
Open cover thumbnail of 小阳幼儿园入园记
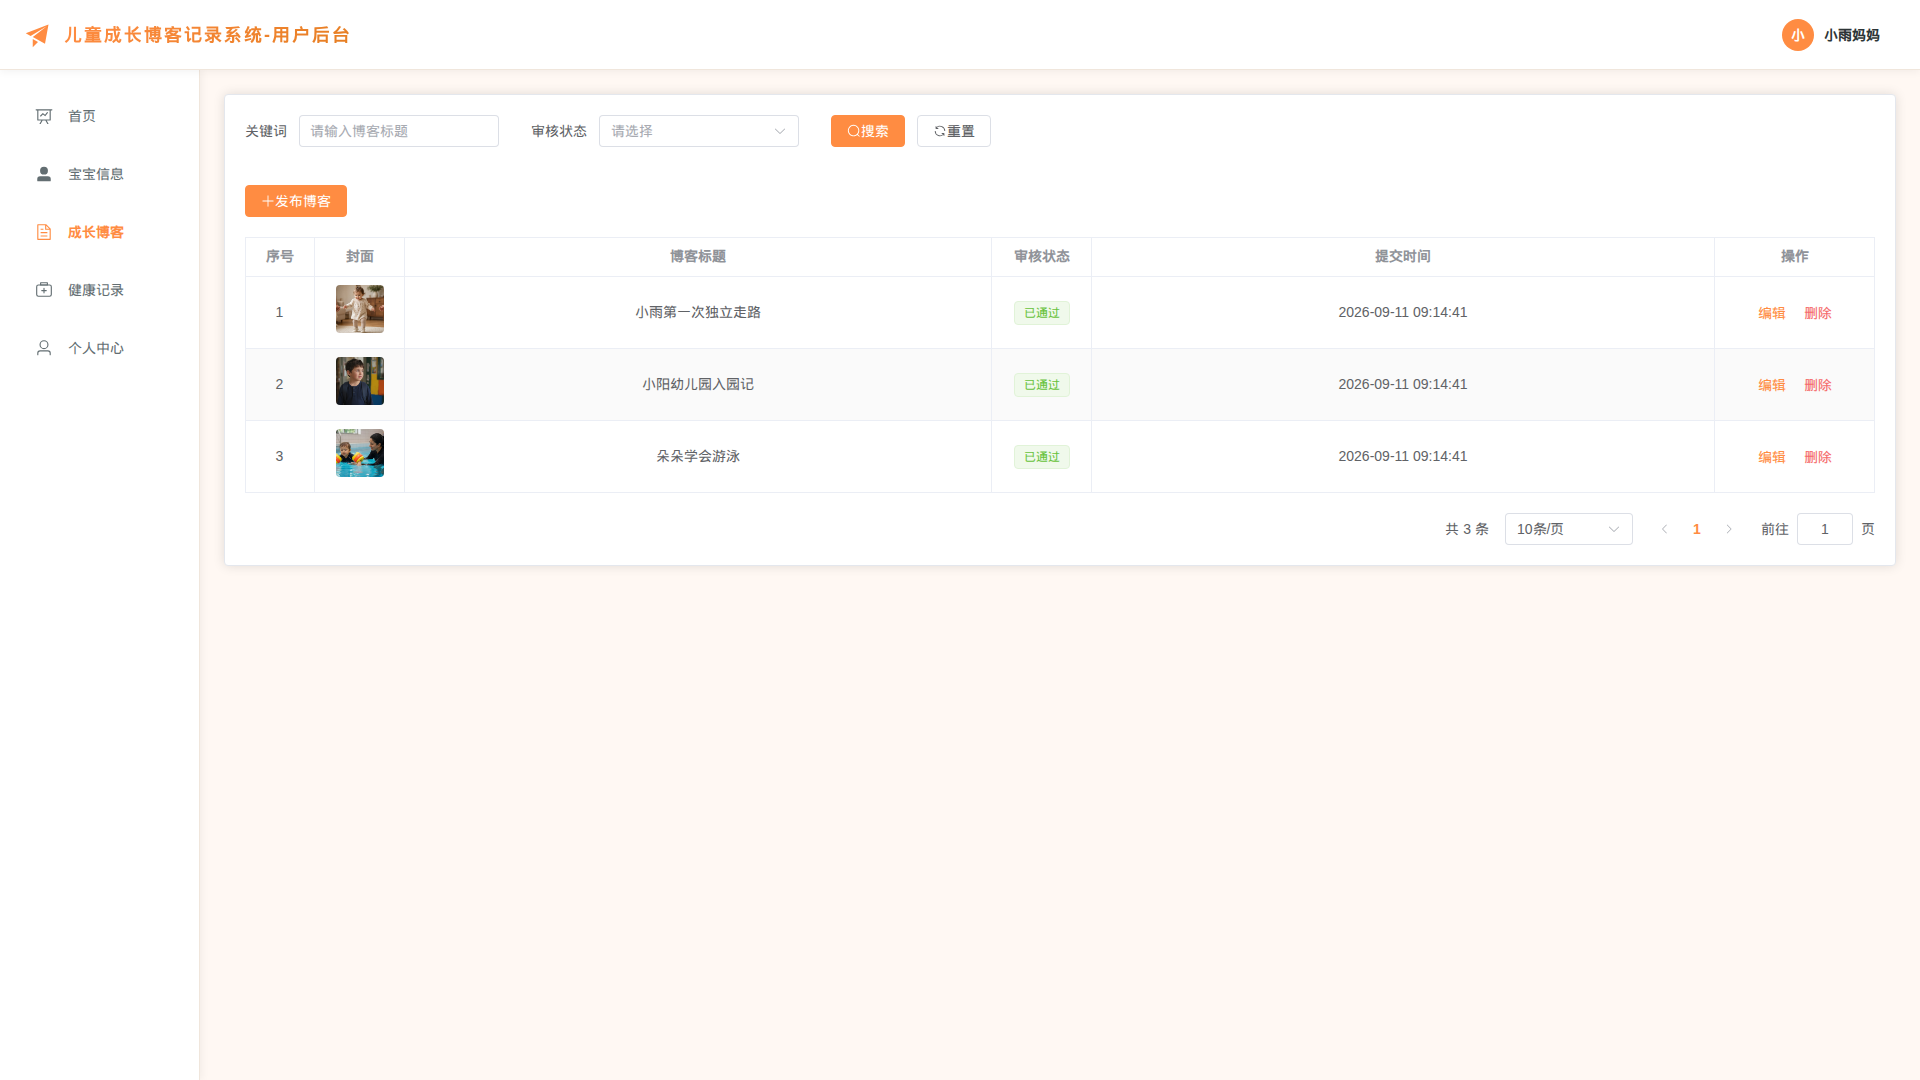(x=359, y=381)
